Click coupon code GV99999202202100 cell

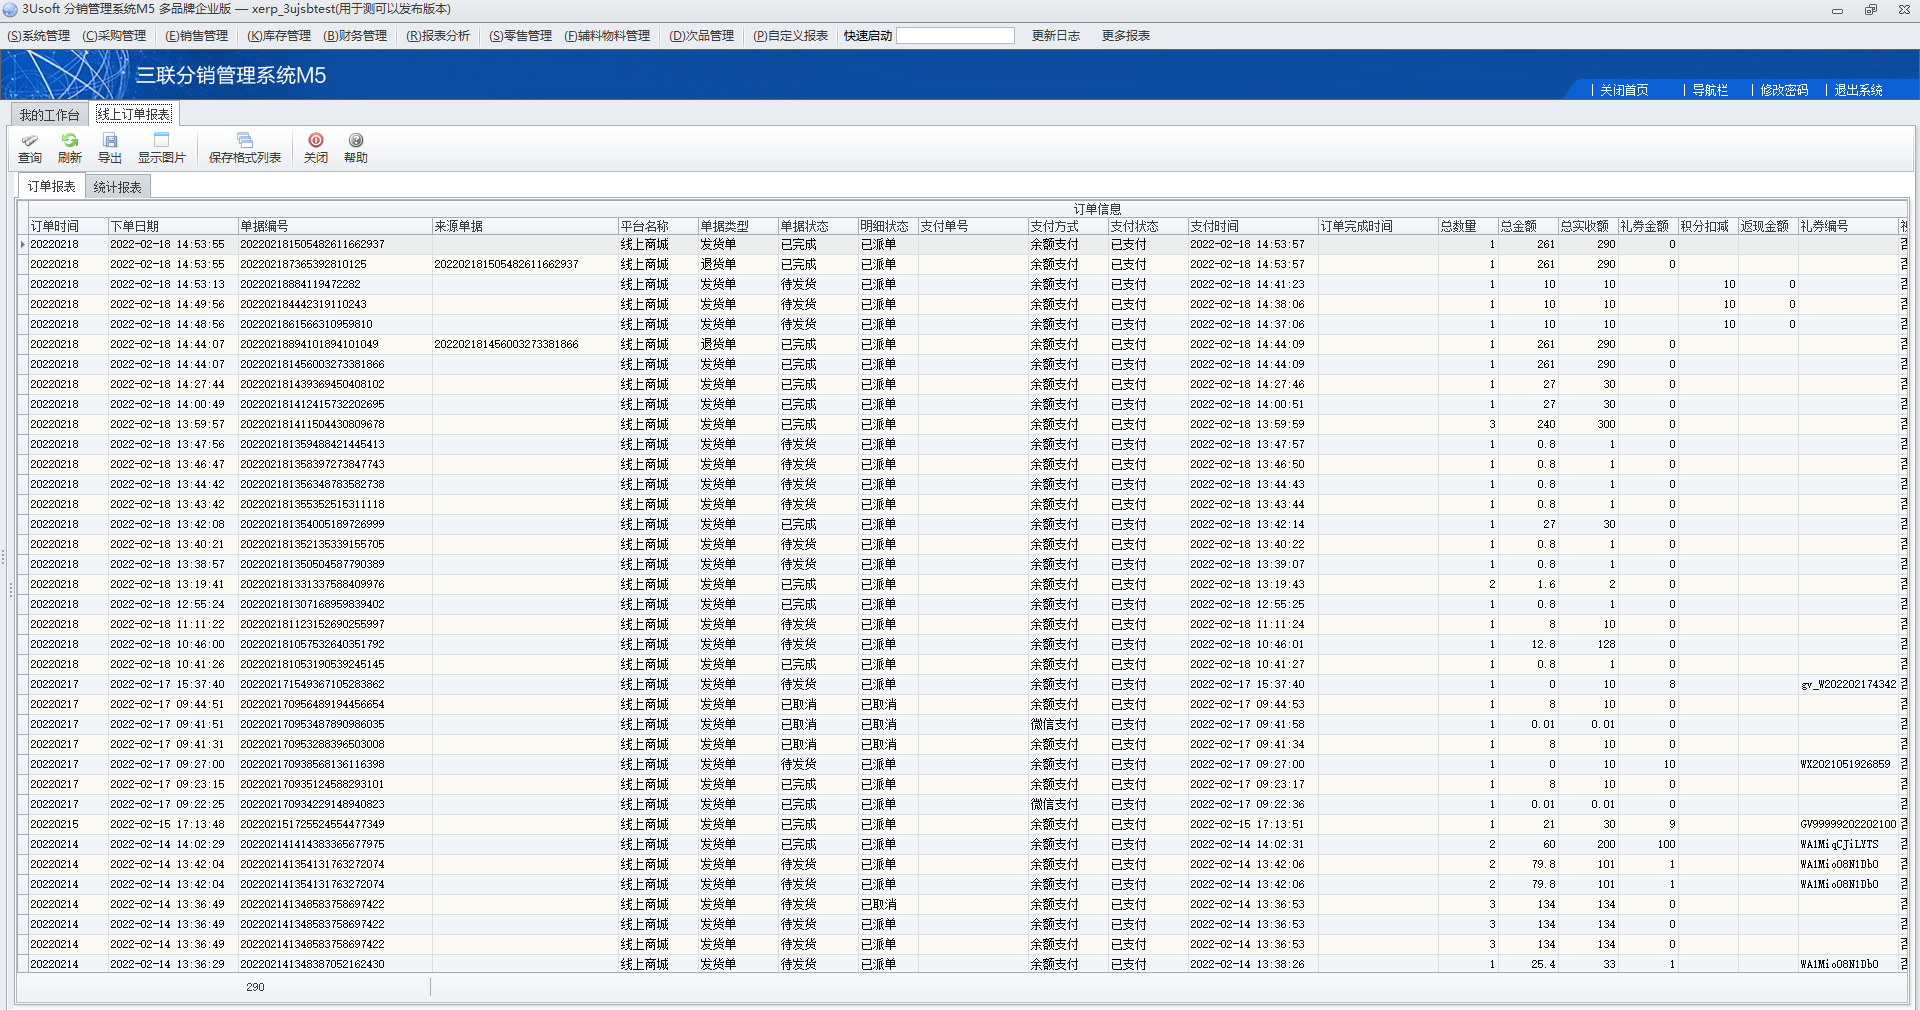coord(1847,824)
